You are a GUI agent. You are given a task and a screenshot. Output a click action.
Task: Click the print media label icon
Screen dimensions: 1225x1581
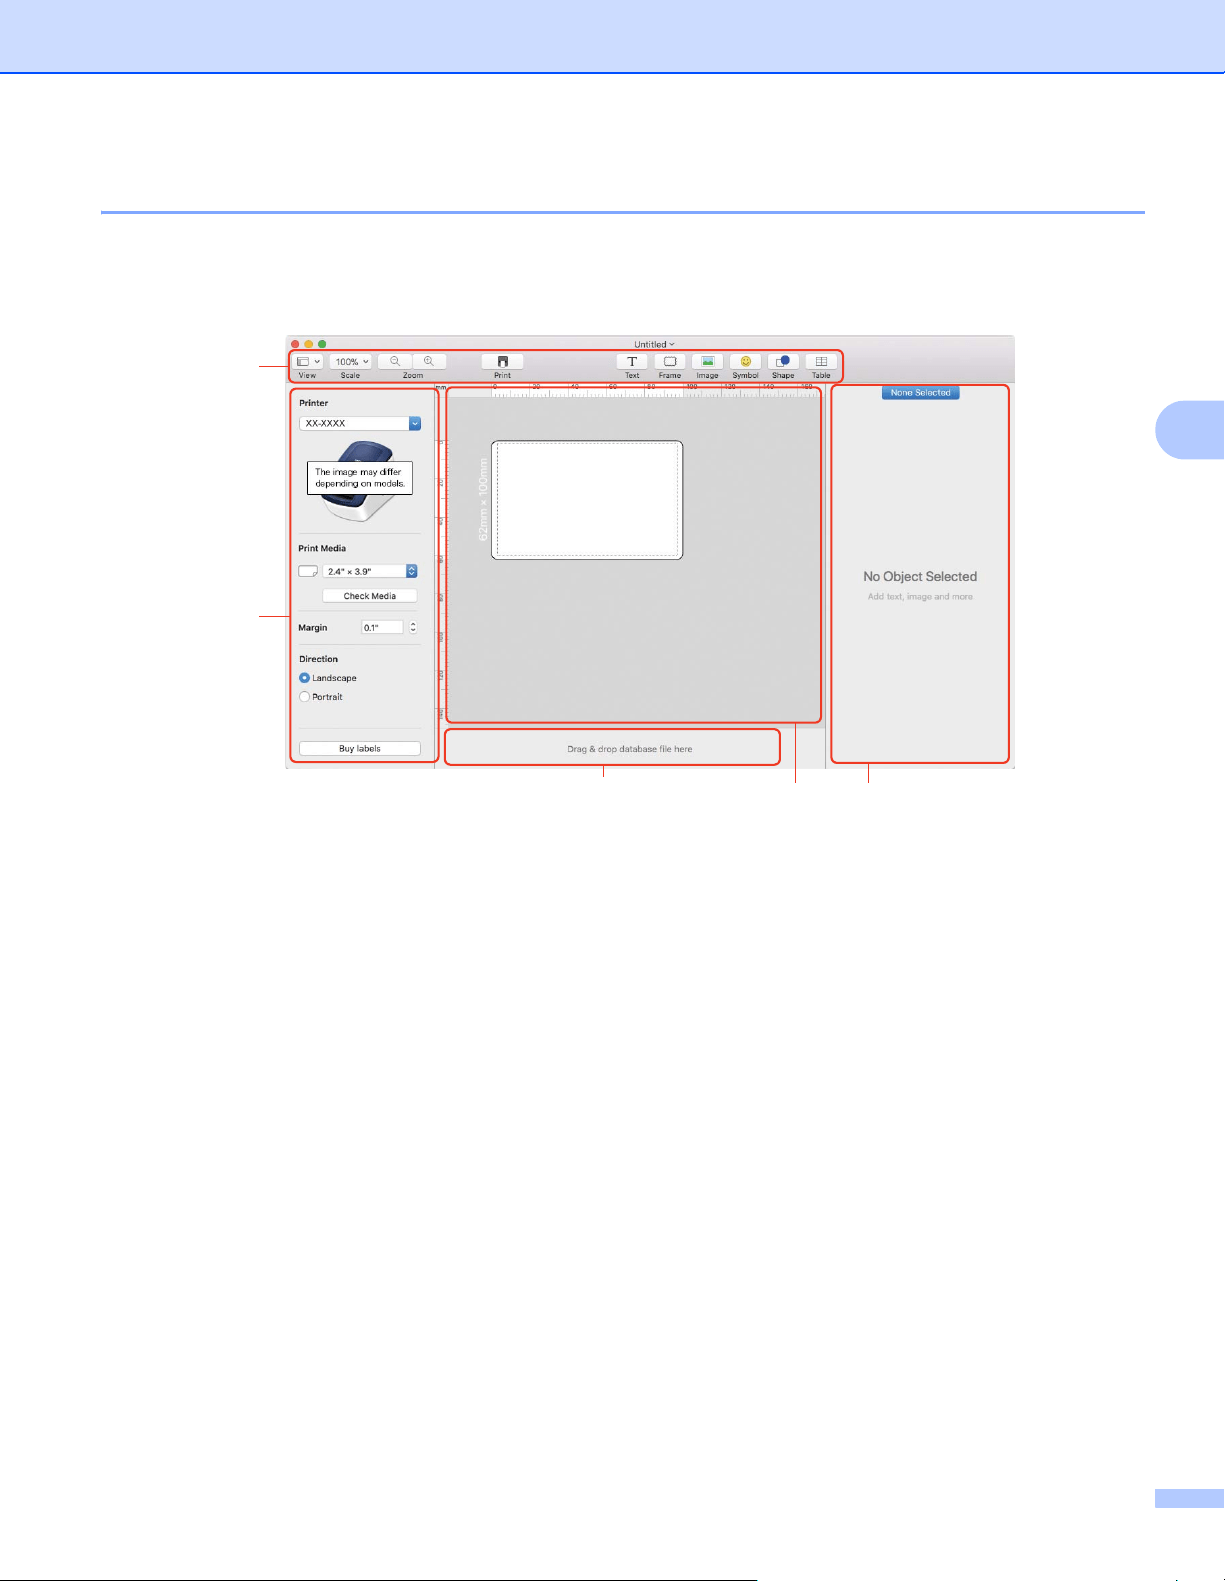[308, 571]
